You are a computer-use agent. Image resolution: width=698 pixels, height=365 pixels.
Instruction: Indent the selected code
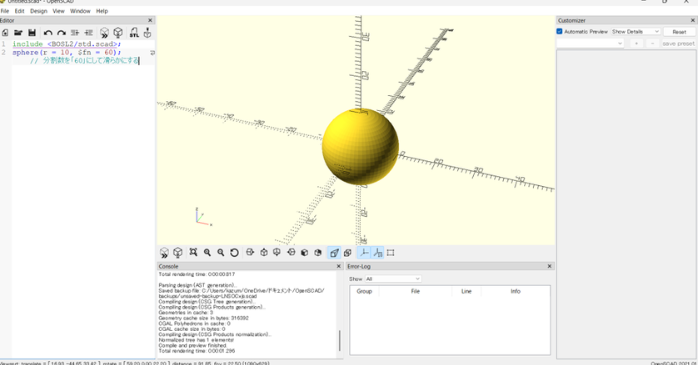click(89, 32)
